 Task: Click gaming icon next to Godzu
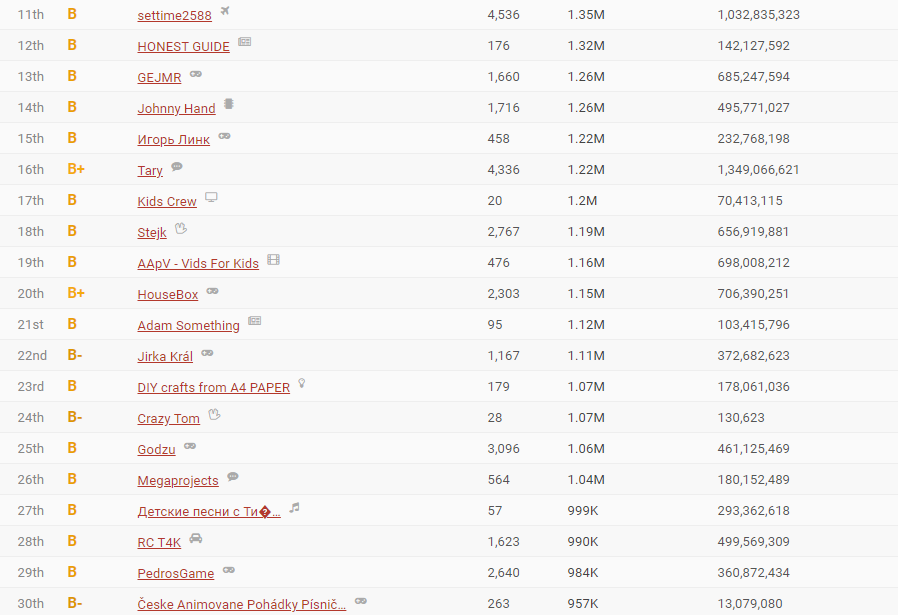(190, 446)
